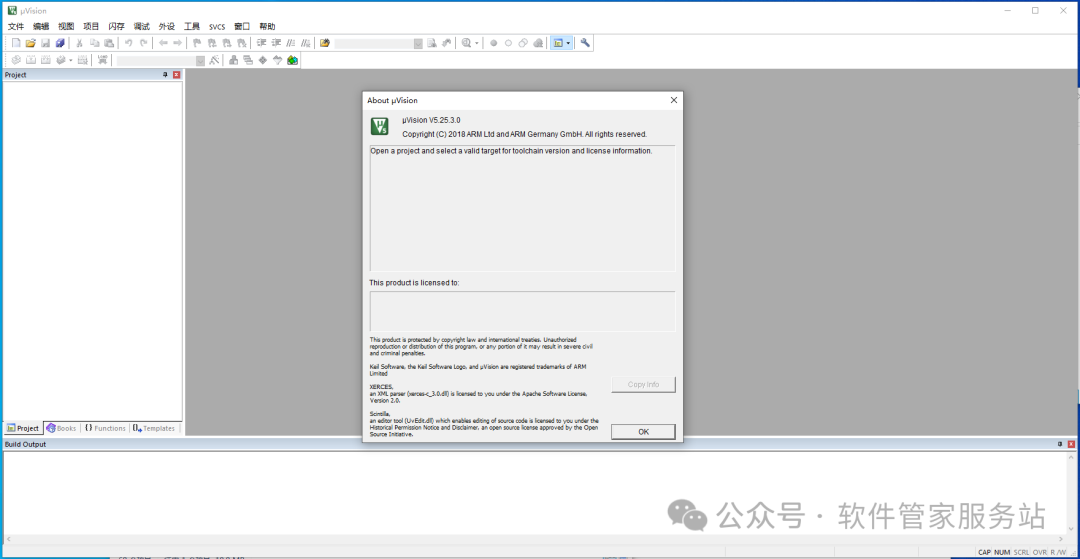The height and width of the screenshot is (559, 1080).
Task: Click the Translate file build icon
Action: click(x=16, y=60)
